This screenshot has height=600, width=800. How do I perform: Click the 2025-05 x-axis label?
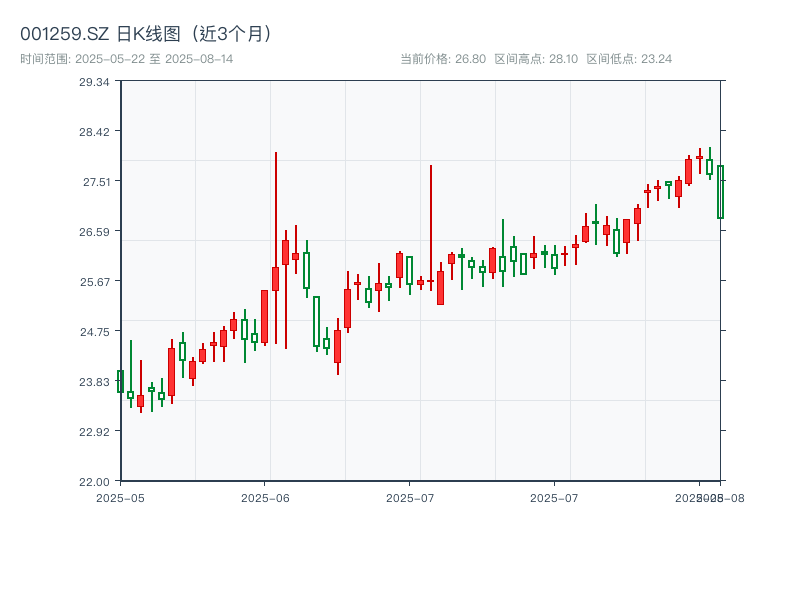tap(122, 494)
